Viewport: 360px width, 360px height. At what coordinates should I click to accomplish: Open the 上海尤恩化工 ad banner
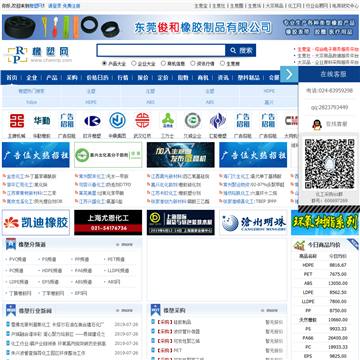pos(108,223)
